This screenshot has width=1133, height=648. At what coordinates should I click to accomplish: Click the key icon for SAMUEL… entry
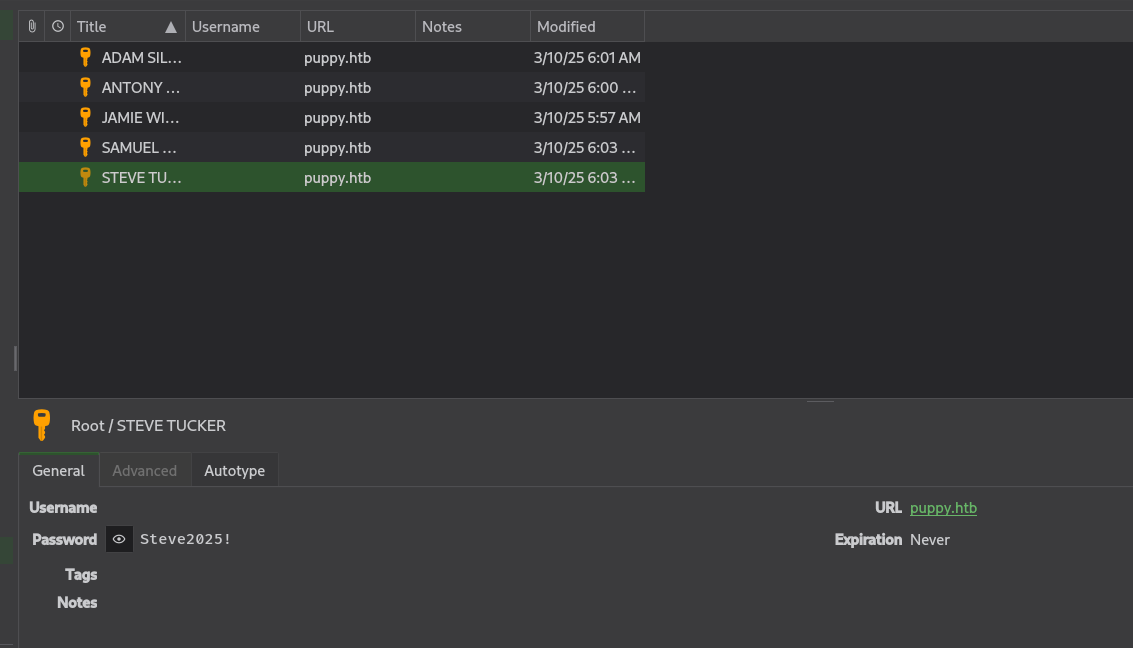85,147
